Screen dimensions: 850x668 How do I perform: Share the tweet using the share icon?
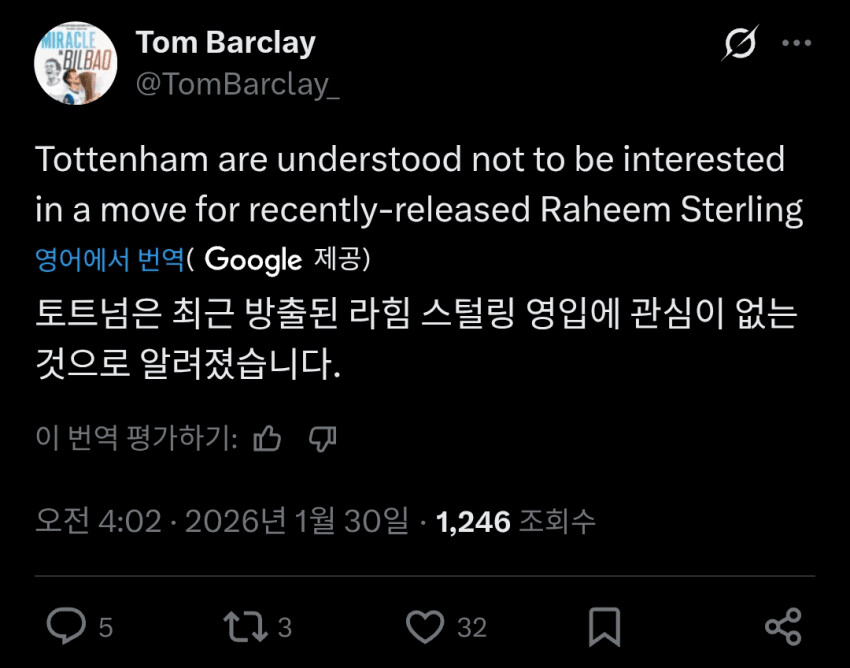[x=783, y=627]
